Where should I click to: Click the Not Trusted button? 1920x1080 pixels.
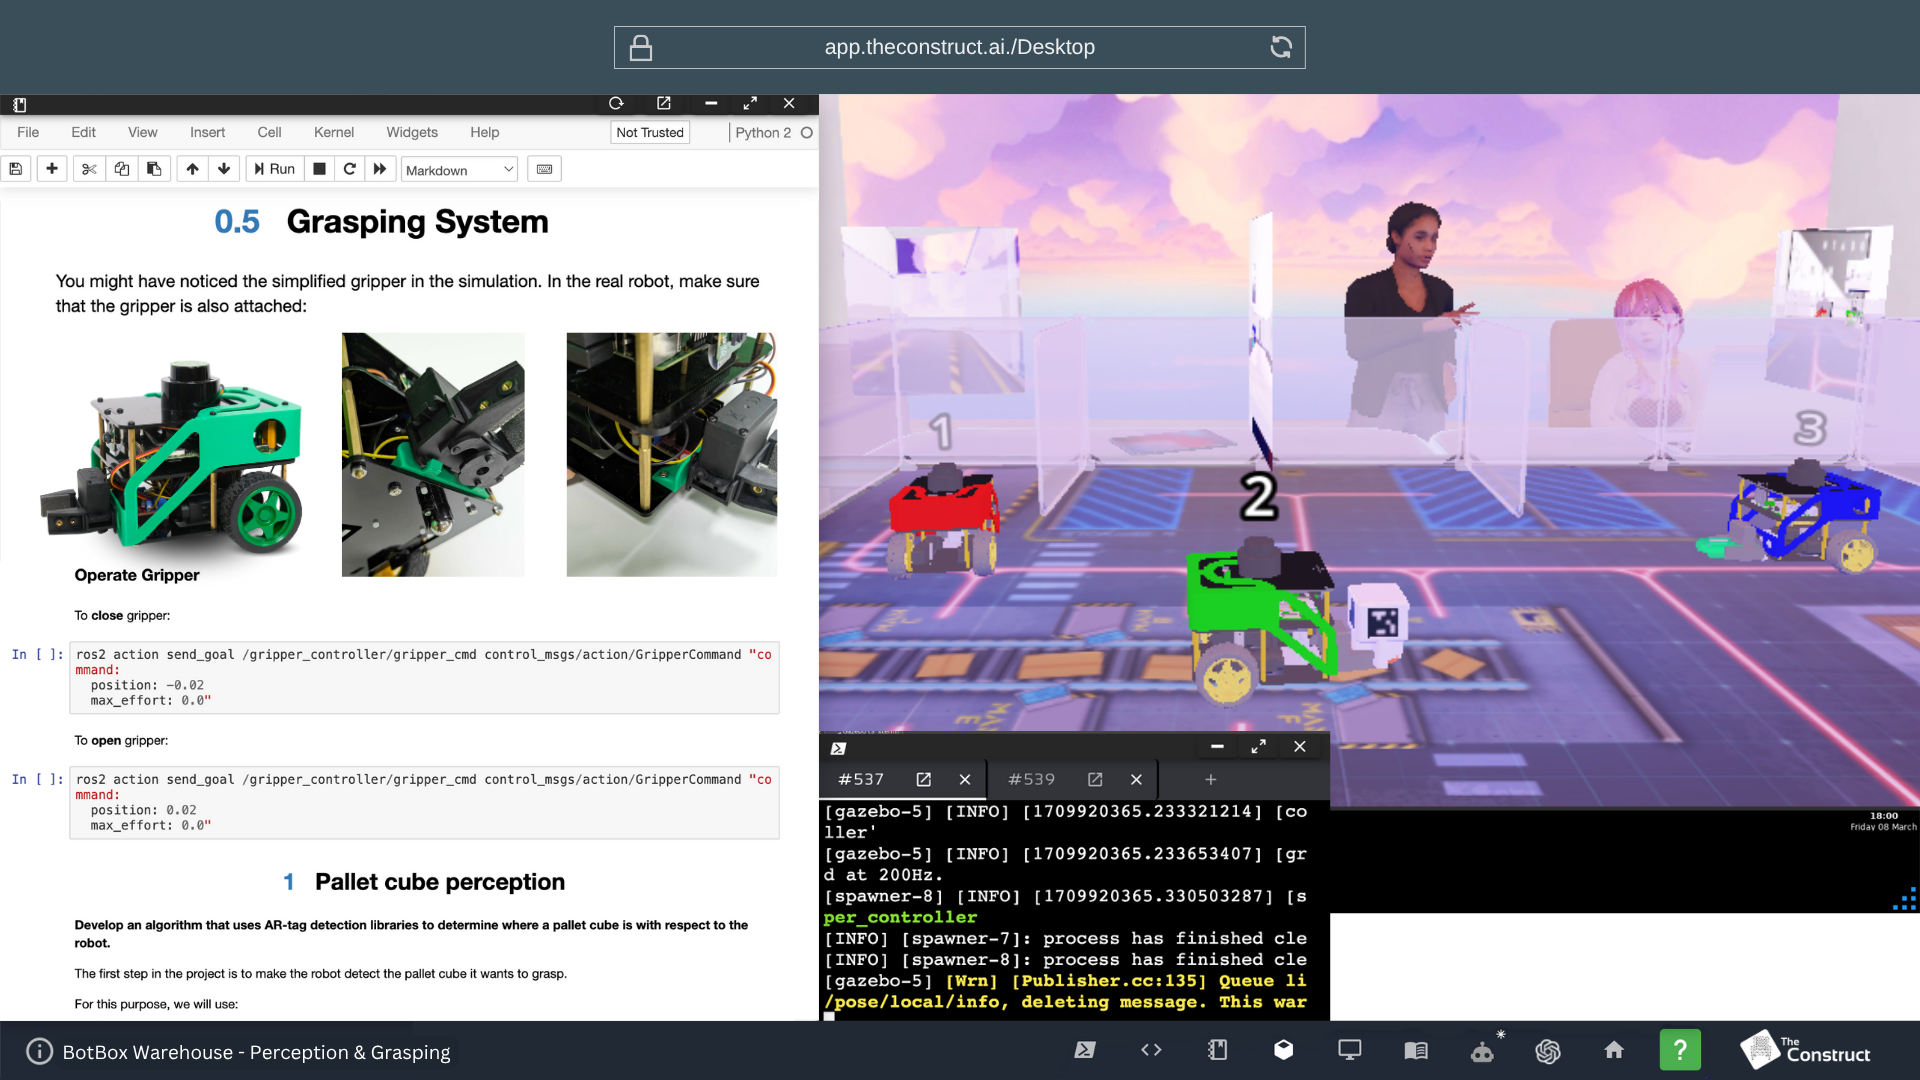click(650, 132)
